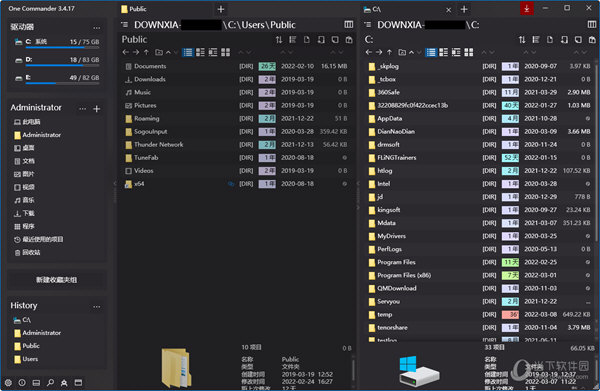Screen dimensions: 600x391
Task: Open search magnifier in bottom bar
Action: (50, 382)
